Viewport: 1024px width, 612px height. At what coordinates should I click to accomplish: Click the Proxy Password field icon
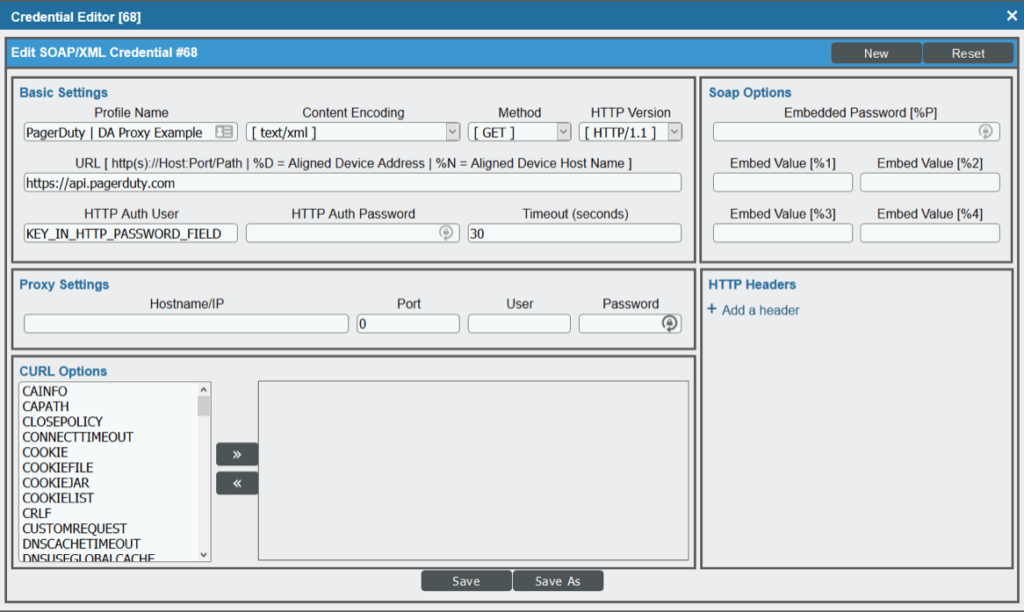(x=670, y=323)
